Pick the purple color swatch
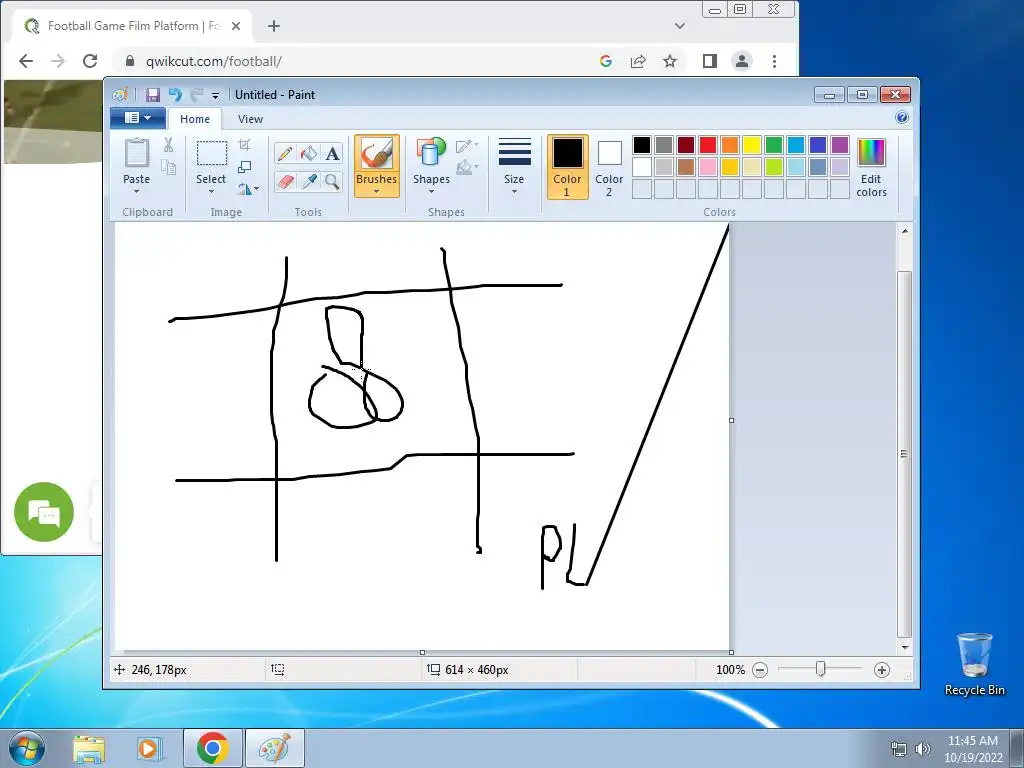This screenshot has height=768, width=1024. click(x=840, y=145)
